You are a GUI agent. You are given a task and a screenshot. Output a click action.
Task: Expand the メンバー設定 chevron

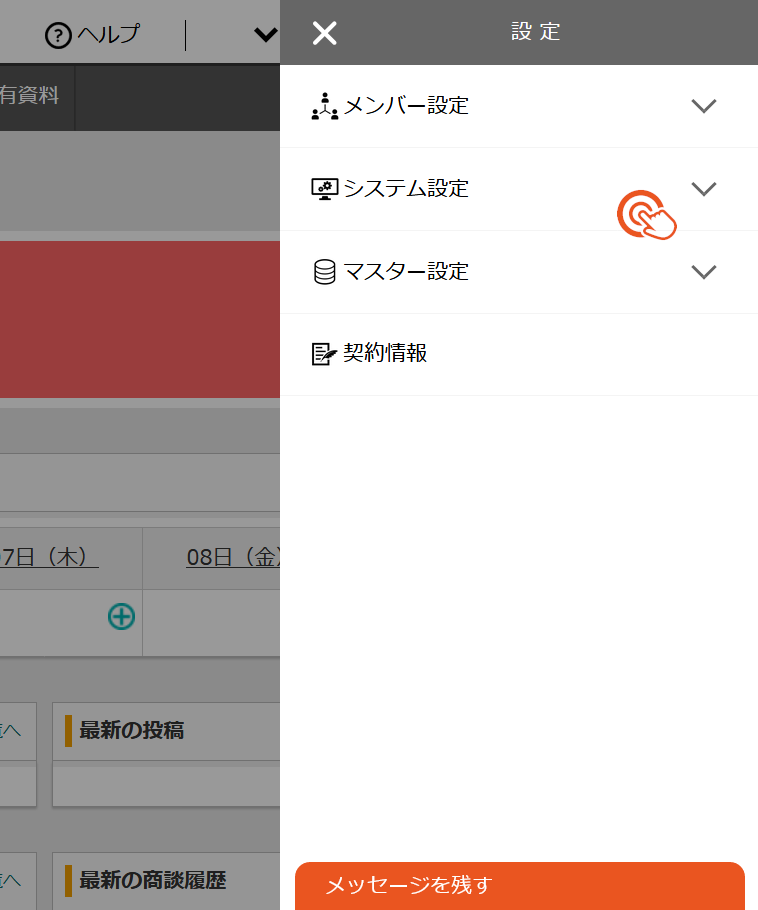703,106
